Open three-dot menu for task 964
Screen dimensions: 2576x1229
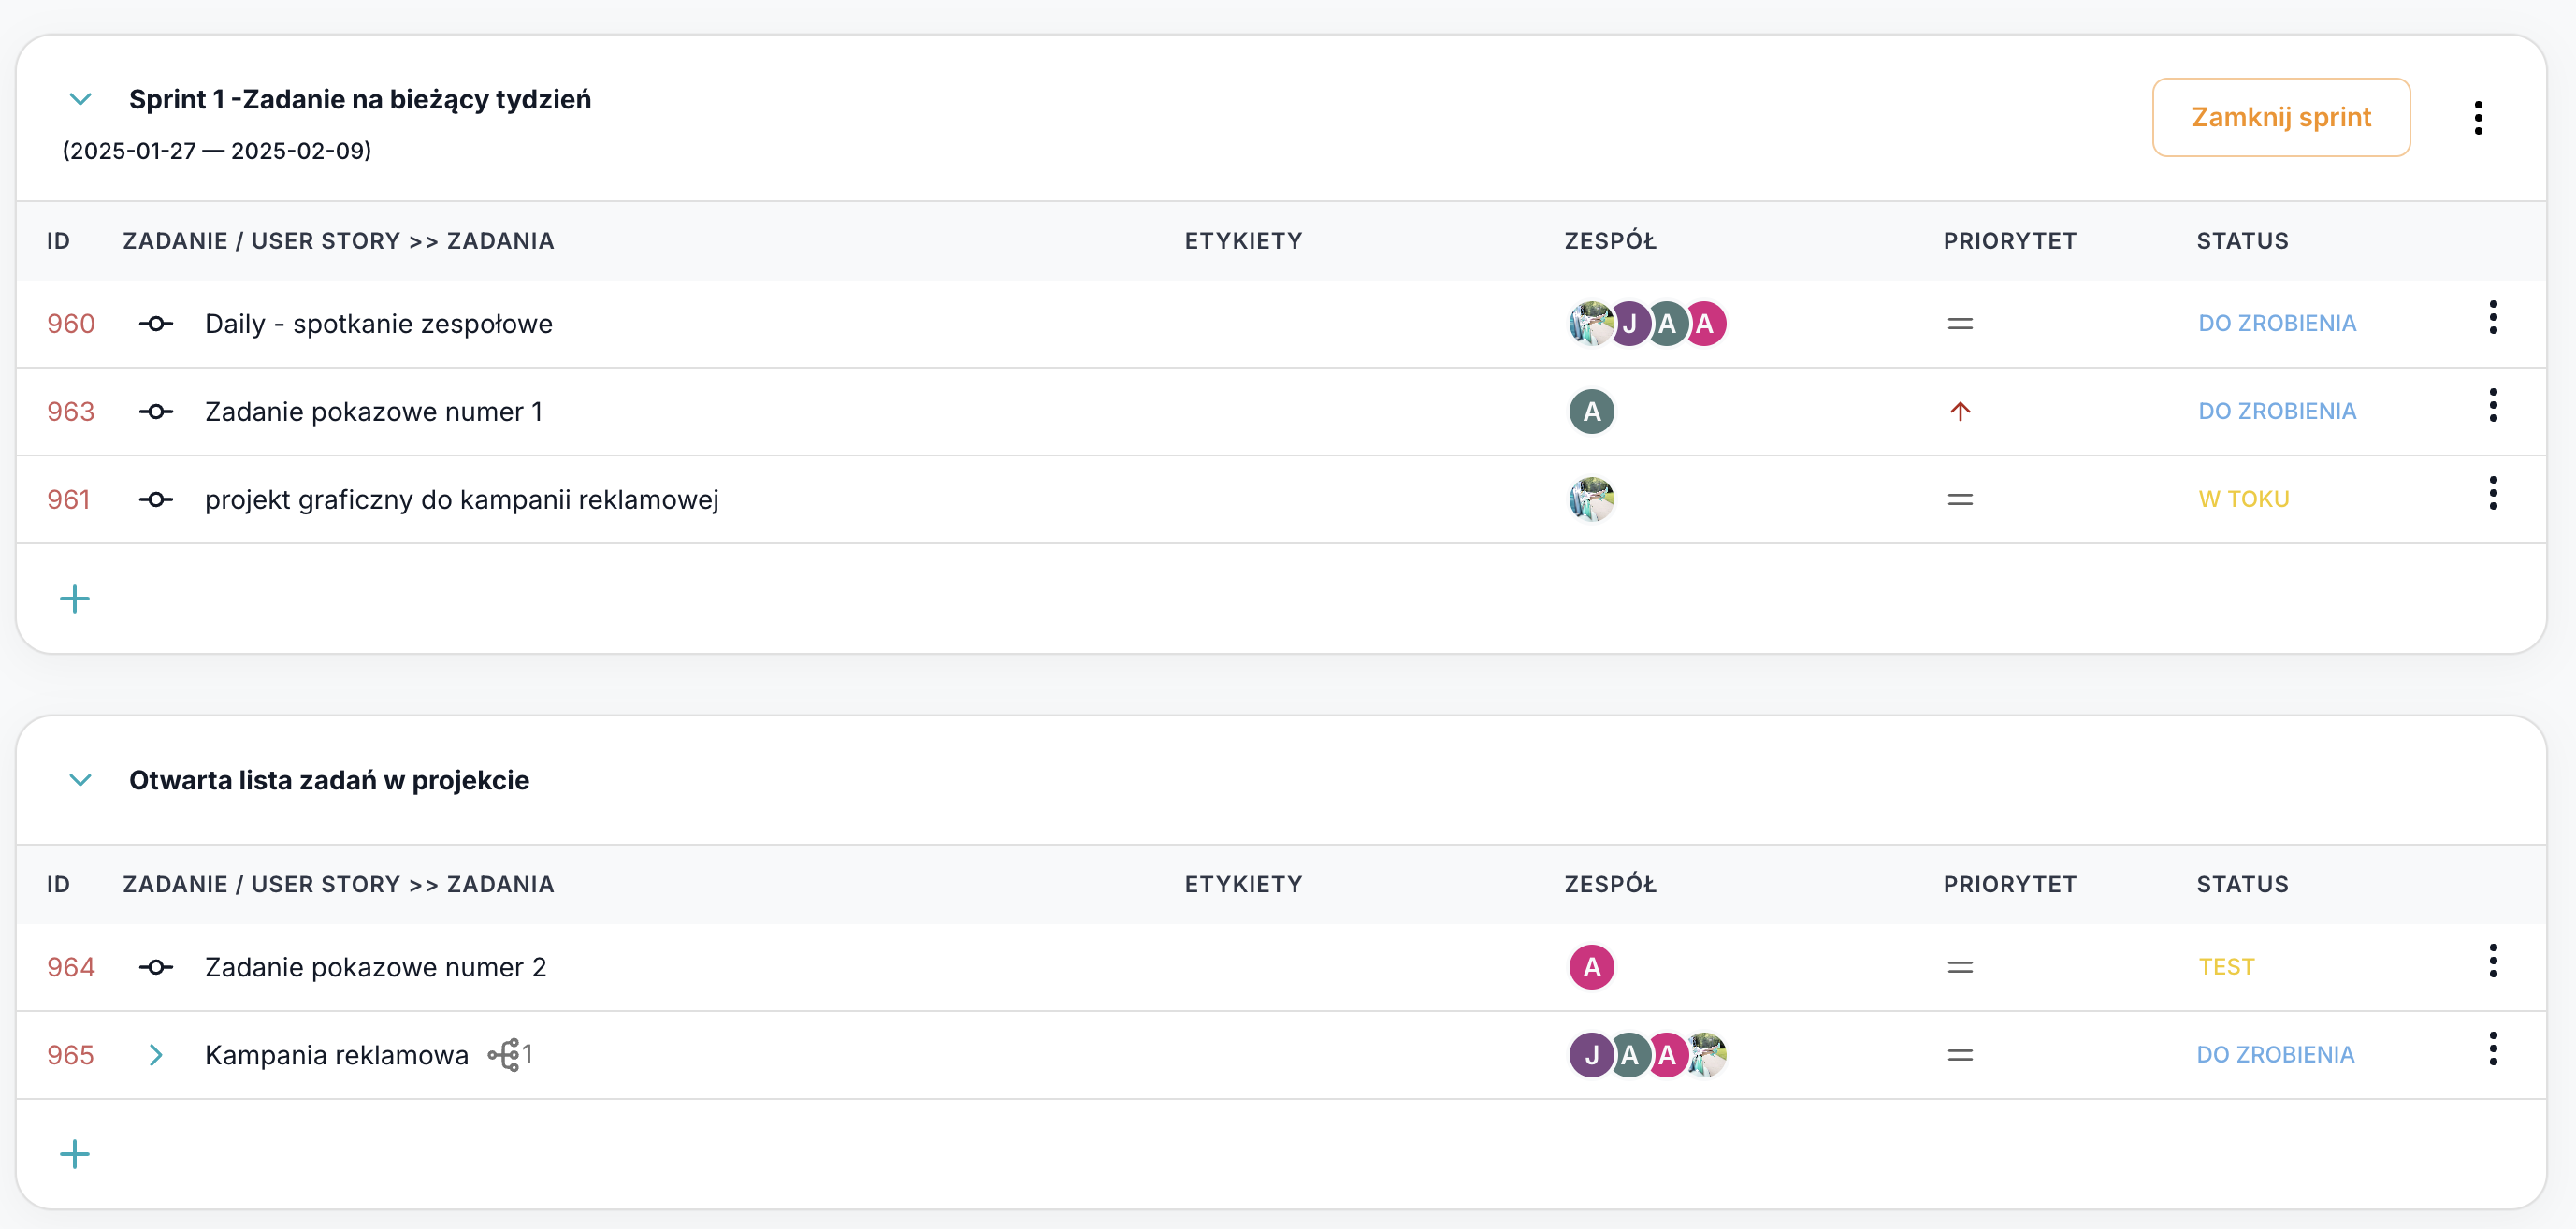(2492, 960)
